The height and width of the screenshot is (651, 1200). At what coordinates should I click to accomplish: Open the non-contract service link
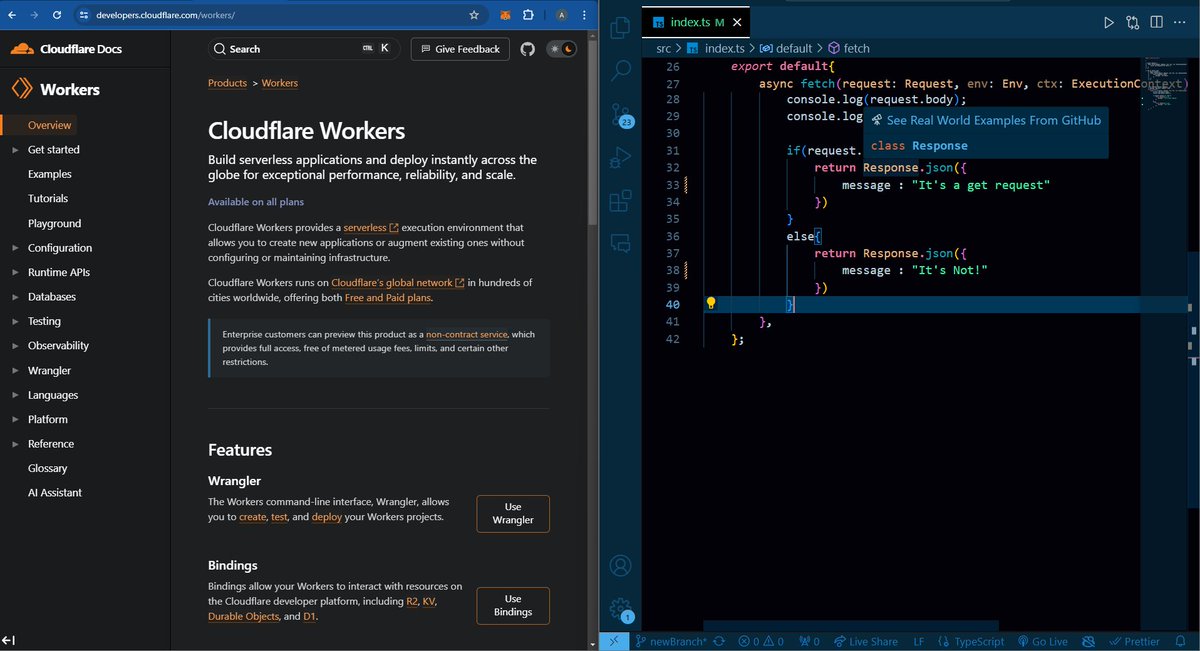pyautogui.click(x=467, y=334)
